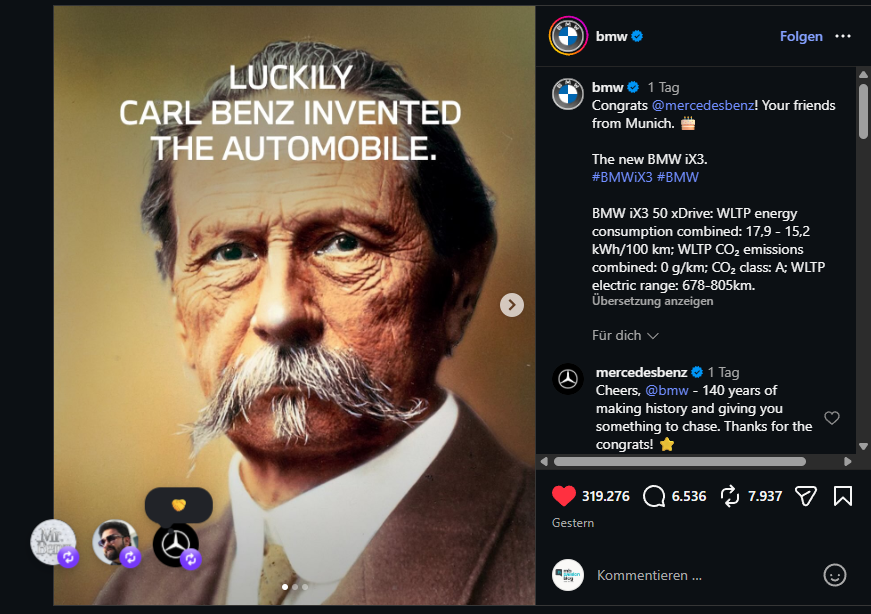
Task: Open the three-dots more options menu
Action: pyautogui.click(x=843, y=36)
